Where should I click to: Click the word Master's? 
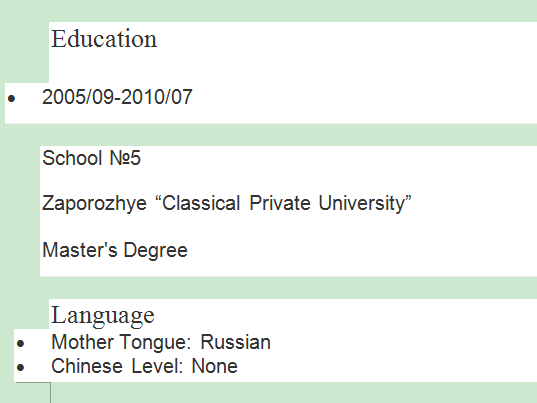point(80,250)
